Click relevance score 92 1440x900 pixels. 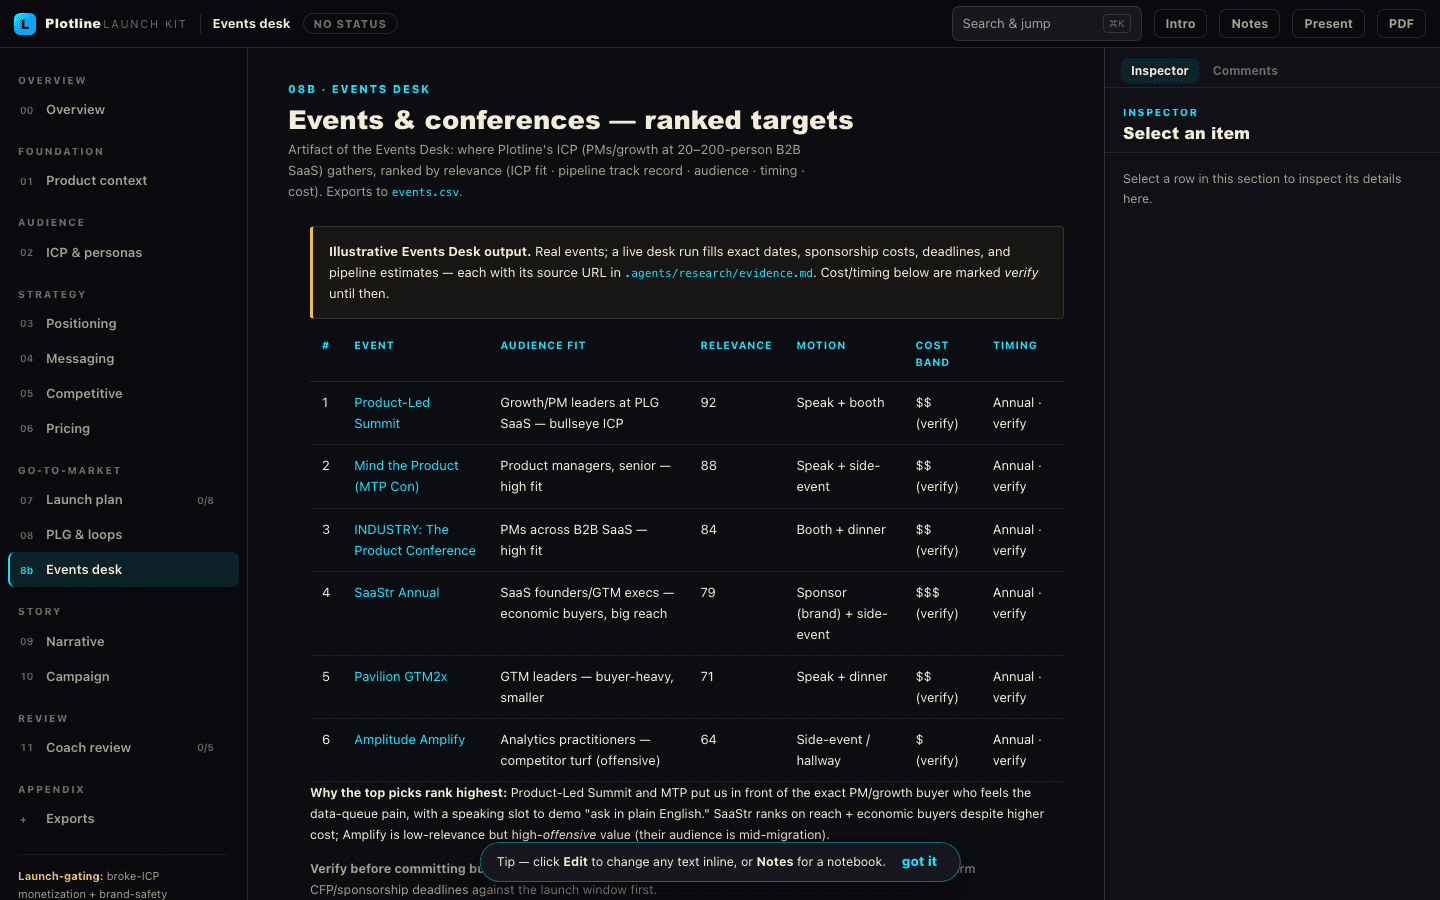coord(708,403)
